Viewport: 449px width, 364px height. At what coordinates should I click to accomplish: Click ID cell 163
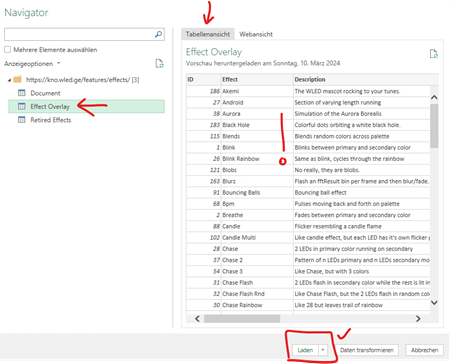tap(204, 181)
